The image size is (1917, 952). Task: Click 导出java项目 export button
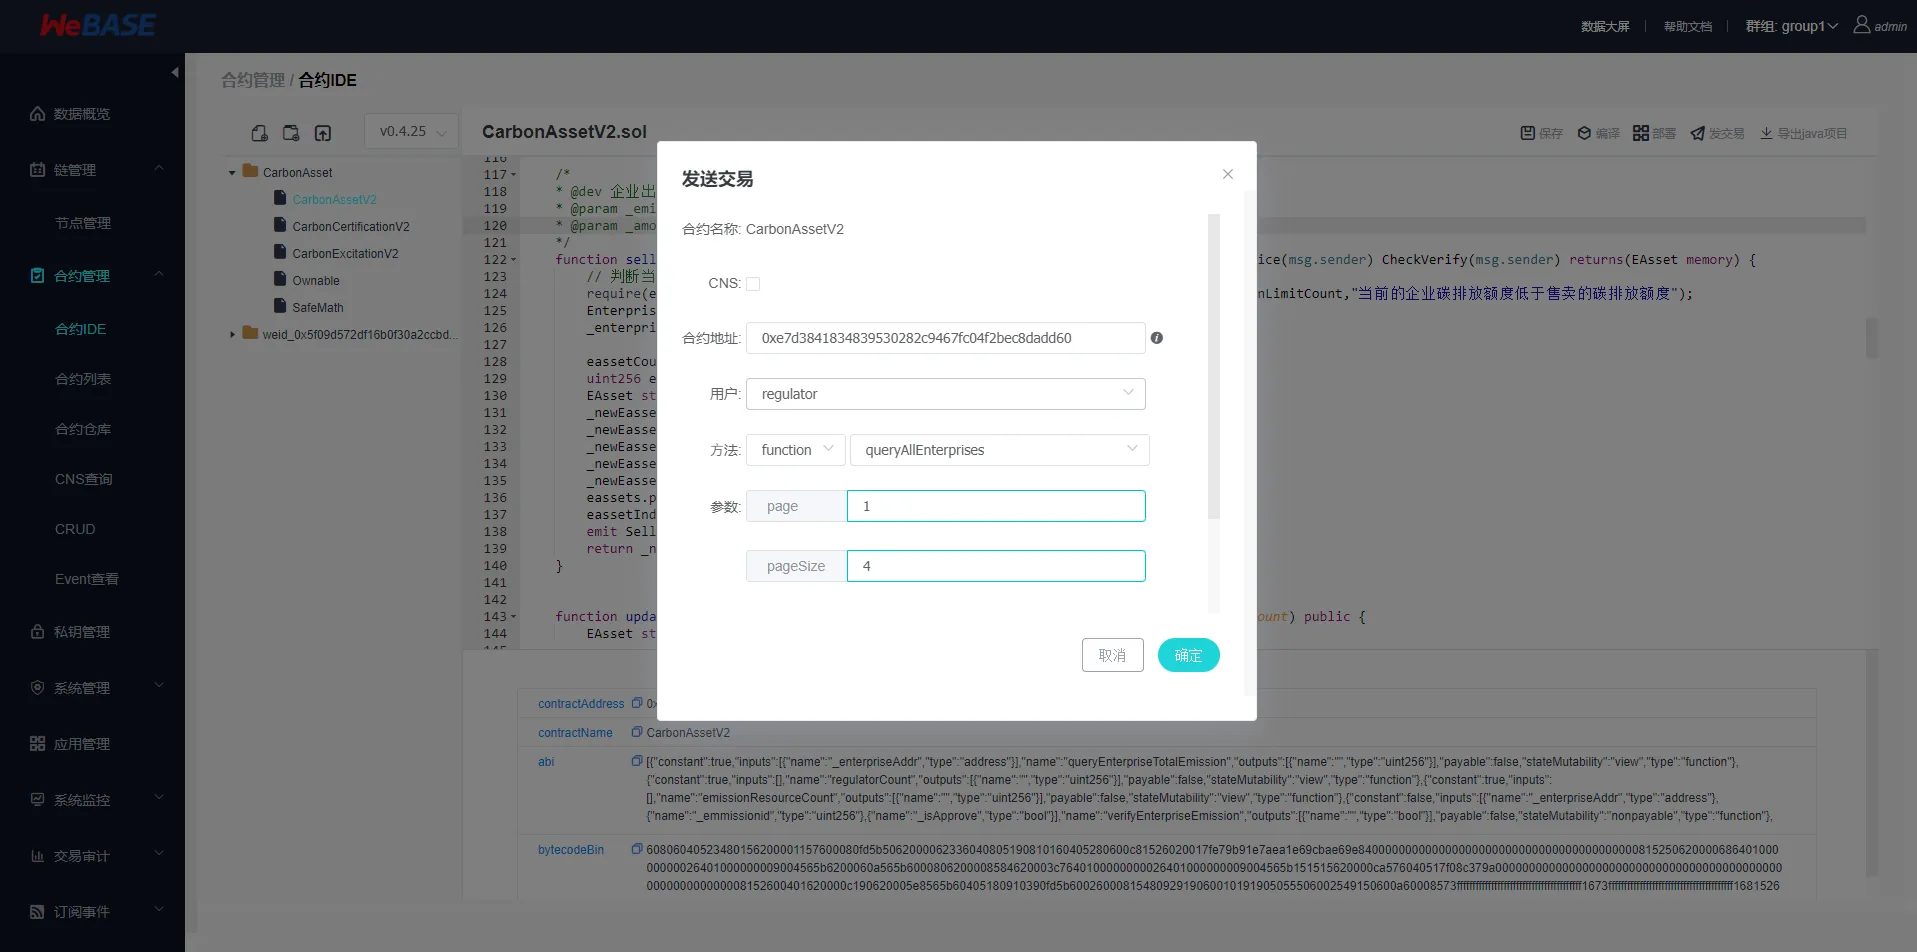[1803, 133]
